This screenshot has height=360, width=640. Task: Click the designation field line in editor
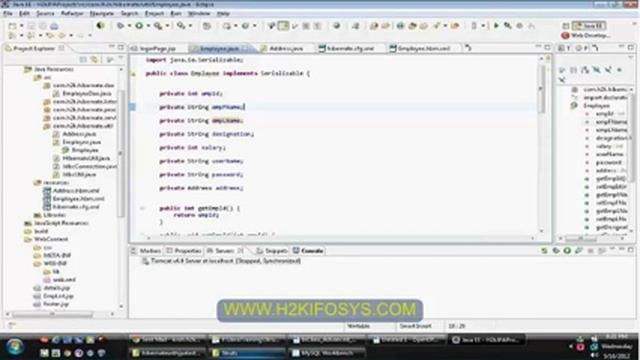[x=207, y=134]
